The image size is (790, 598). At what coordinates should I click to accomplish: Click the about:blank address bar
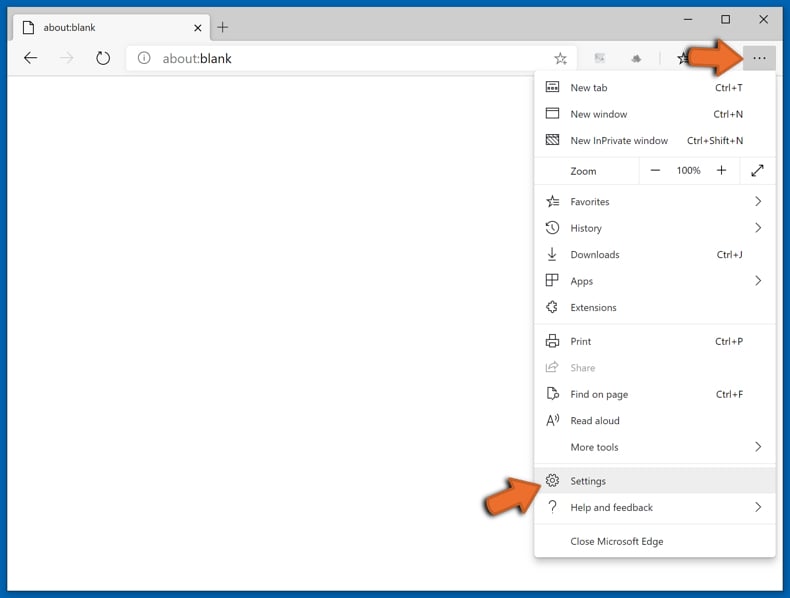point(340,59)
